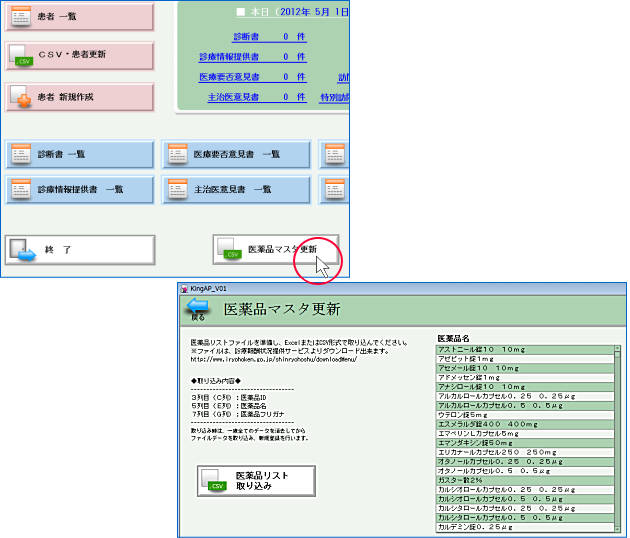
Task: Click list icon on 主治医意見書 一覧 button
Action: pos(177,188)
